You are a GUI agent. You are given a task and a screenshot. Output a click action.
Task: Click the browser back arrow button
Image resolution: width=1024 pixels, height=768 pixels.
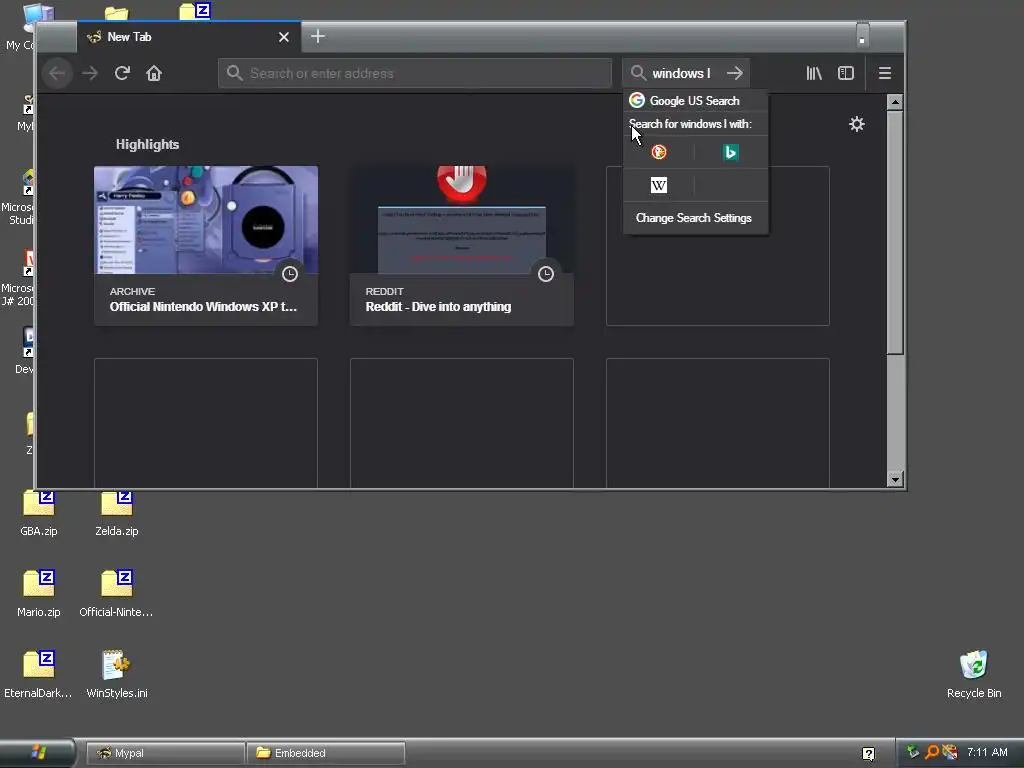57,73
